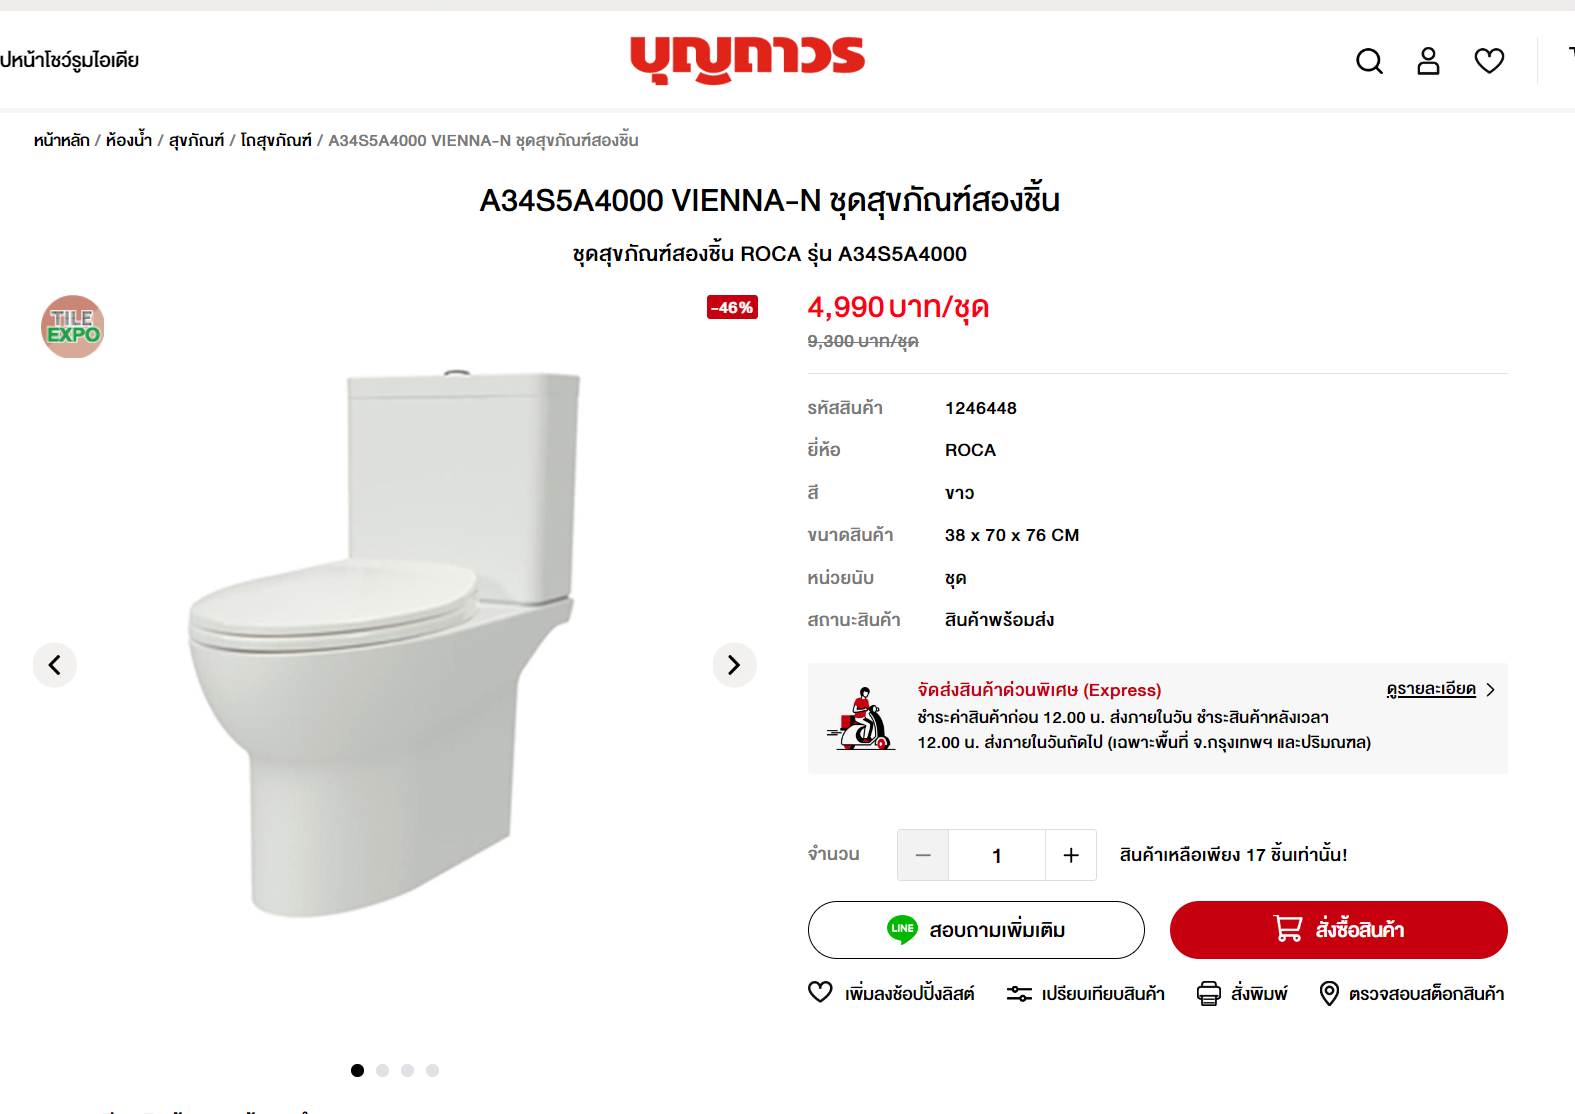Expand express delivery details chevron
The height and width of the screenshot is (1114, 1575).
pyautogui.click(x=1490, y=690)
